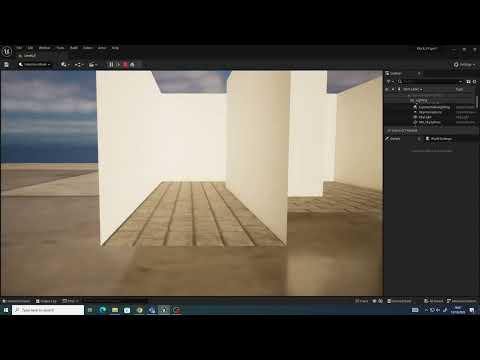The image size is (480, 360).
Task: Select SkyAtmosphere in the Outliner
Action: (430, 112)
